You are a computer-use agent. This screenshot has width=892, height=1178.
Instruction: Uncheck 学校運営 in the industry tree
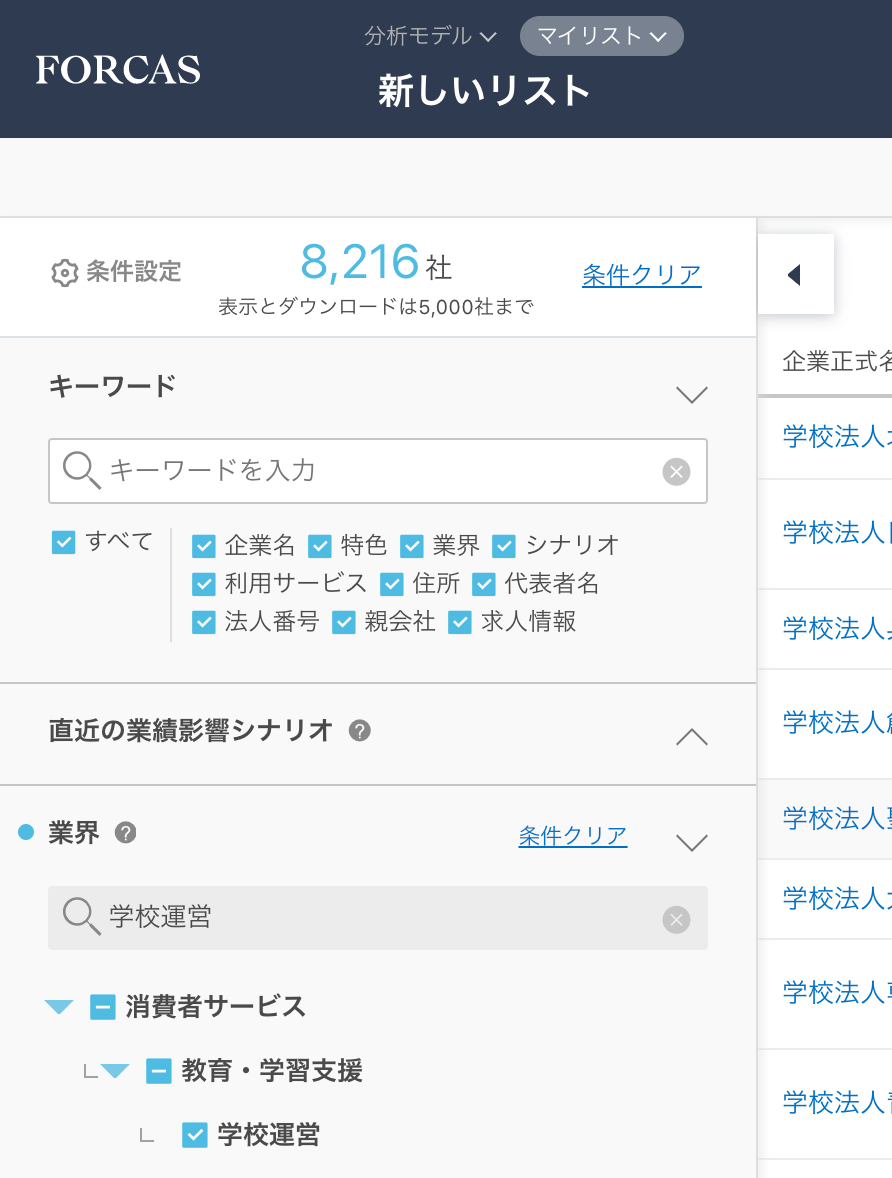pos(196,1135)
